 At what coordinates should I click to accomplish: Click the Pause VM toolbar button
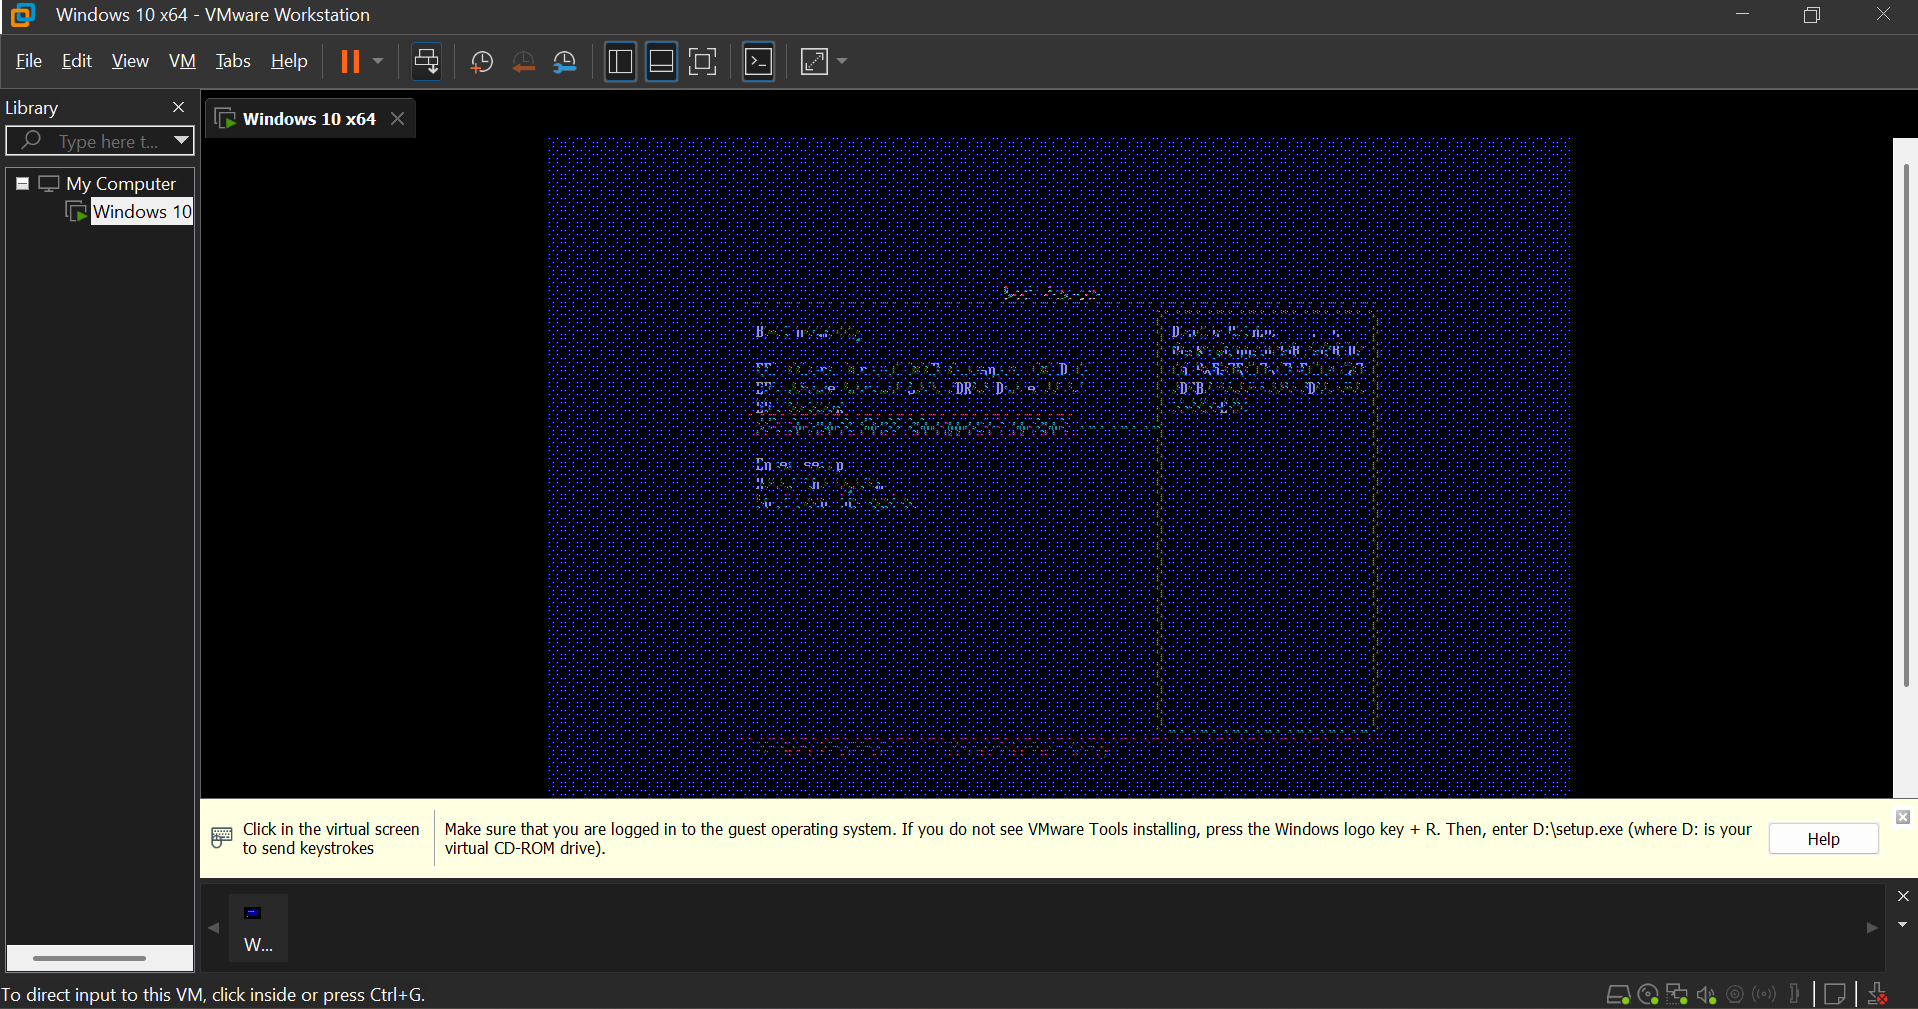click(x=350, y=62)
